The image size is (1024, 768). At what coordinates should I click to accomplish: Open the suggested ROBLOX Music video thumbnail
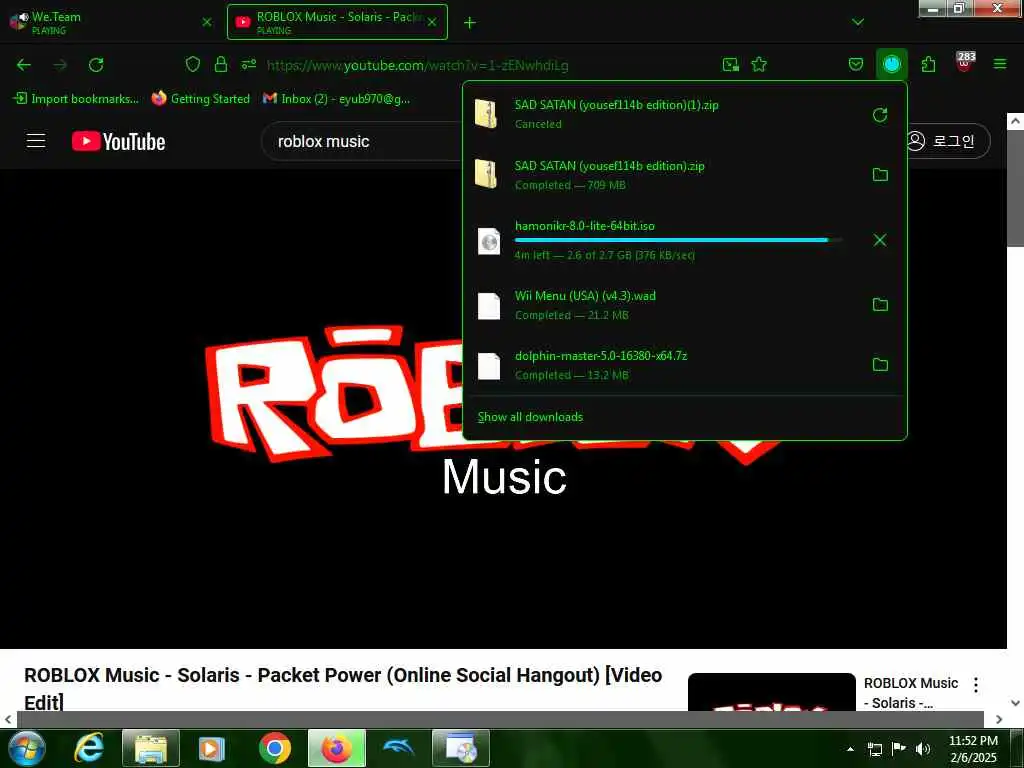(x=771, y=692)
